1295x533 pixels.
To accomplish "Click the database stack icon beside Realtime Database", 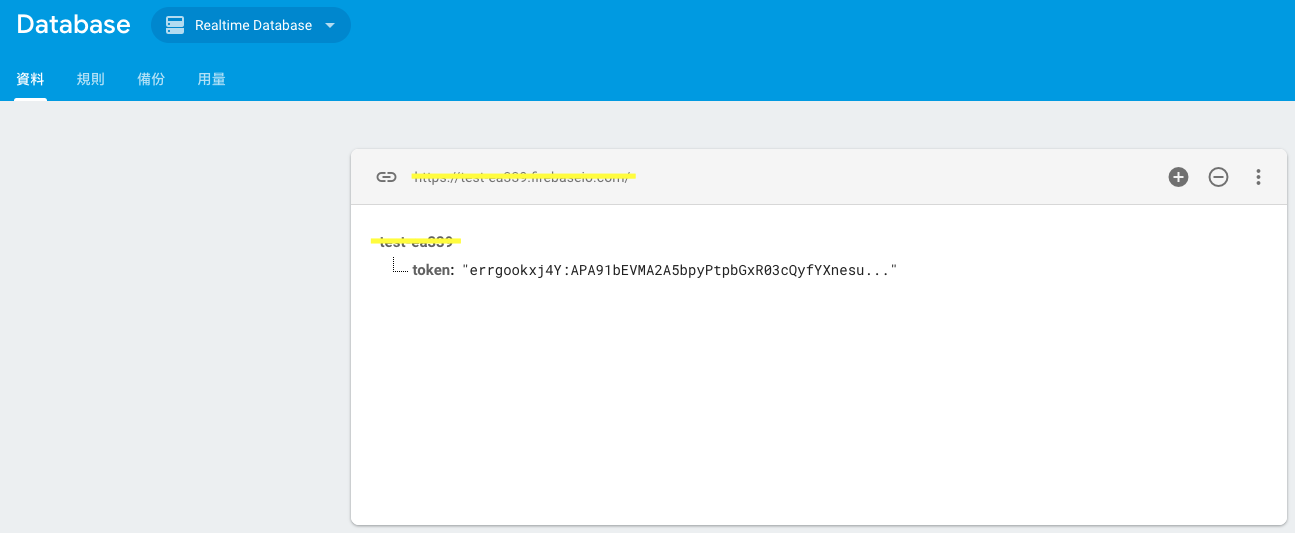I will pyautogui.click(x=175, y=25).
